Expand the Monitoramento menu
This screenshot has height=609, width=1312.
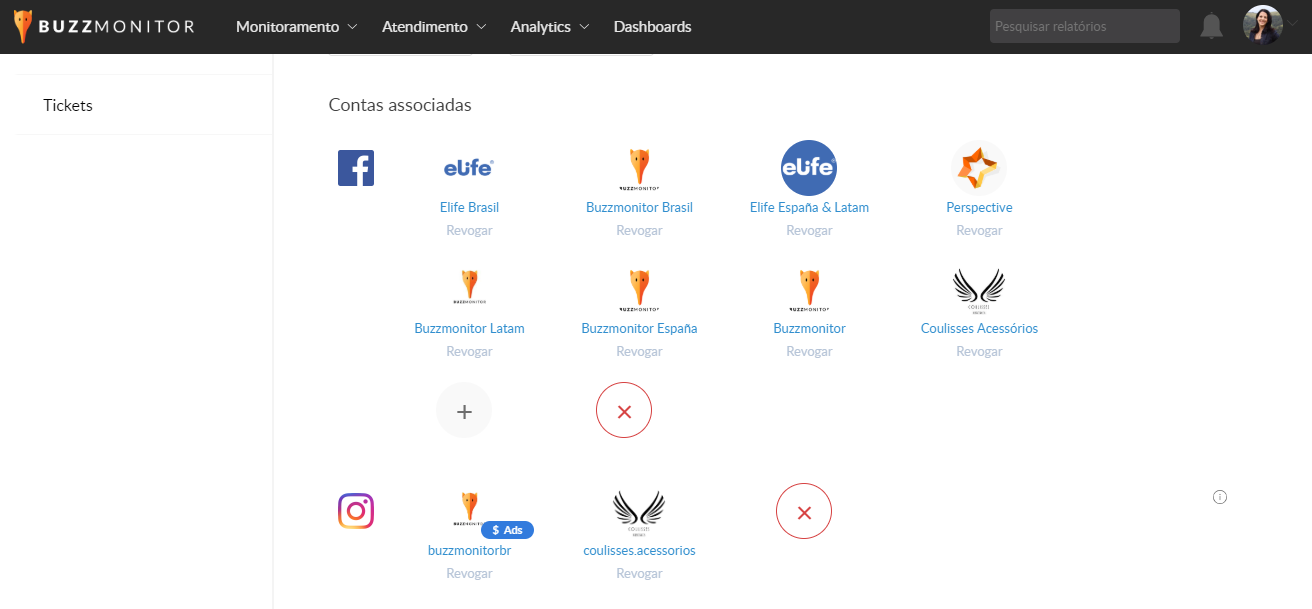(297, 27)
